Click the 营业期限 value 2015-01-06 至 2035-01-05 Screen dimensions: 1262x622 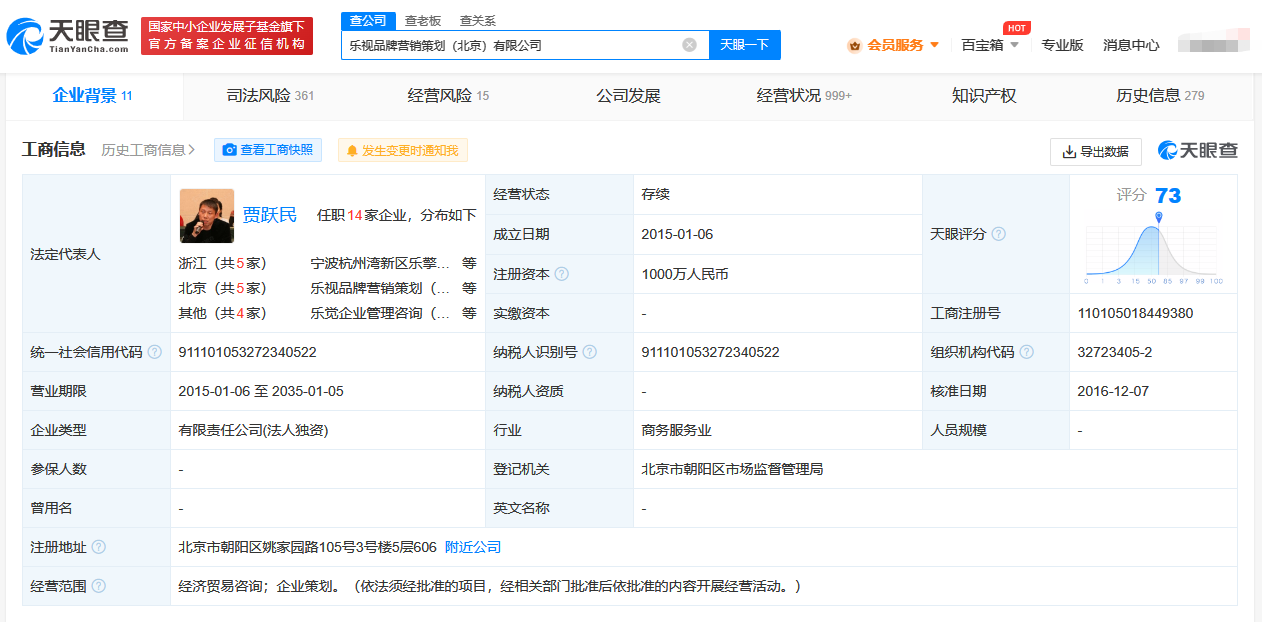pyautogui.click(x=261, y=391)
